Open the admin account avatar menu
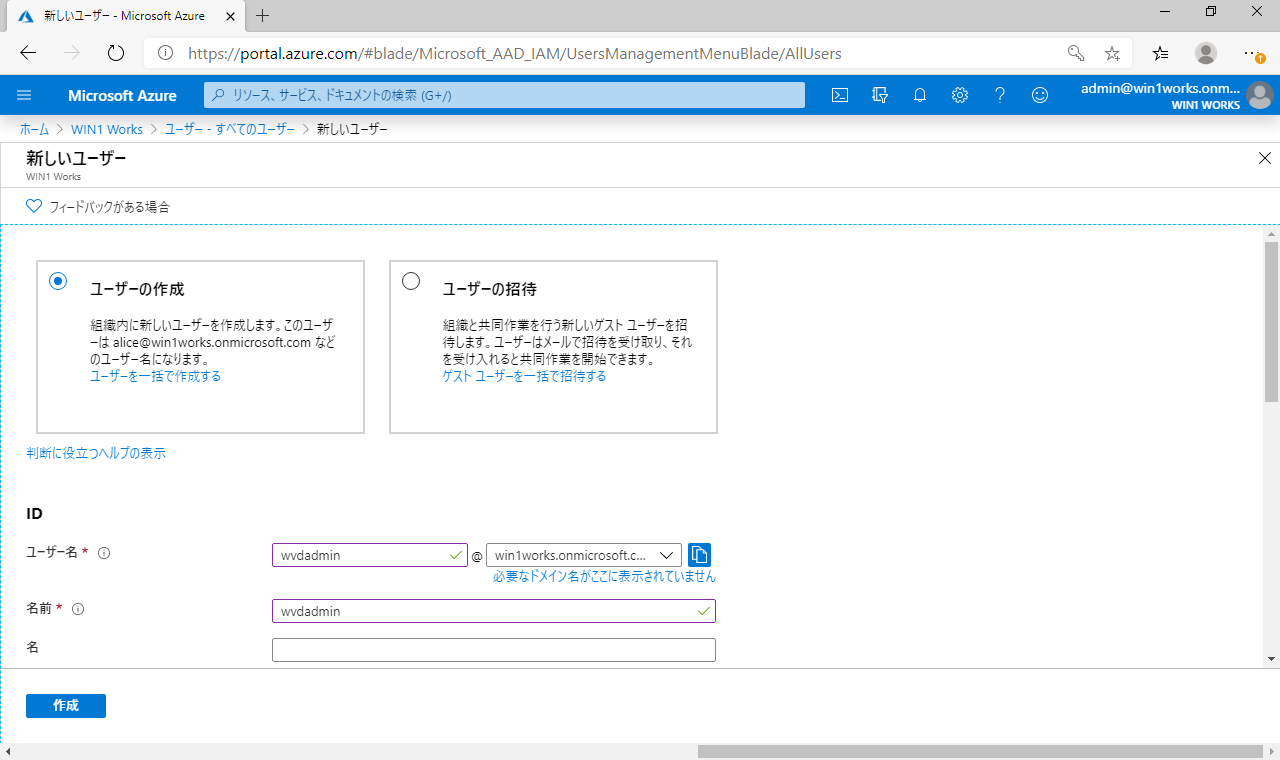 point(1259,96)
